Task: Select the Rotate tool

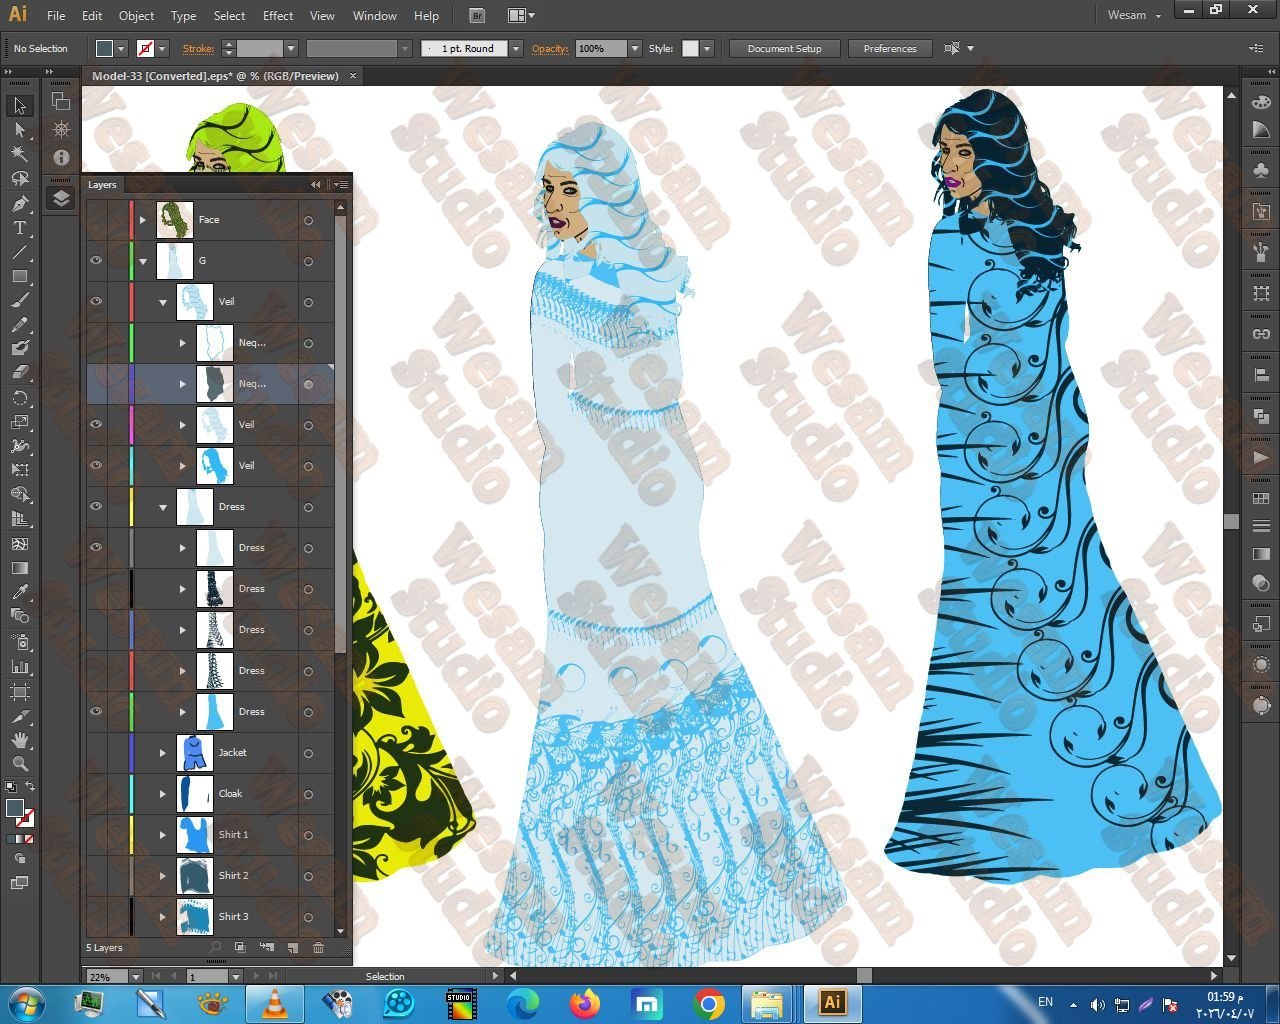Action: 20,398
